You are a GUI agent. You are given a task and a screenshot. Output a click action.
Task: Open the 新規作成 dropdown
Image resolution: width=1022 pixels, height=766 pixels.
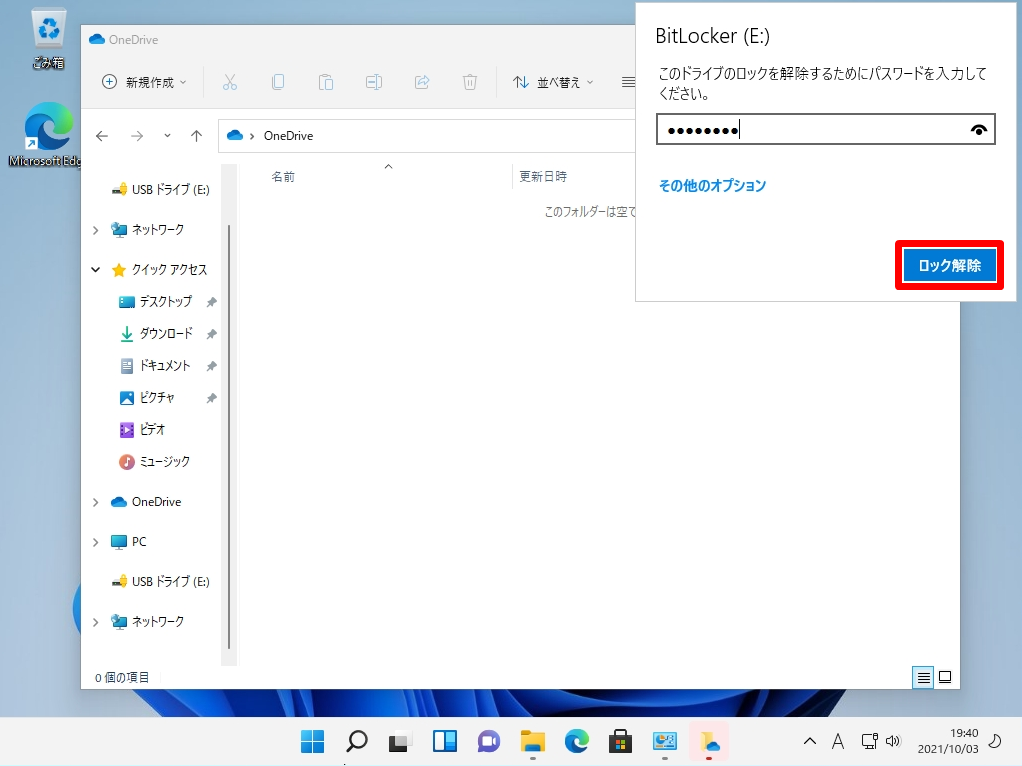(144, 82)
